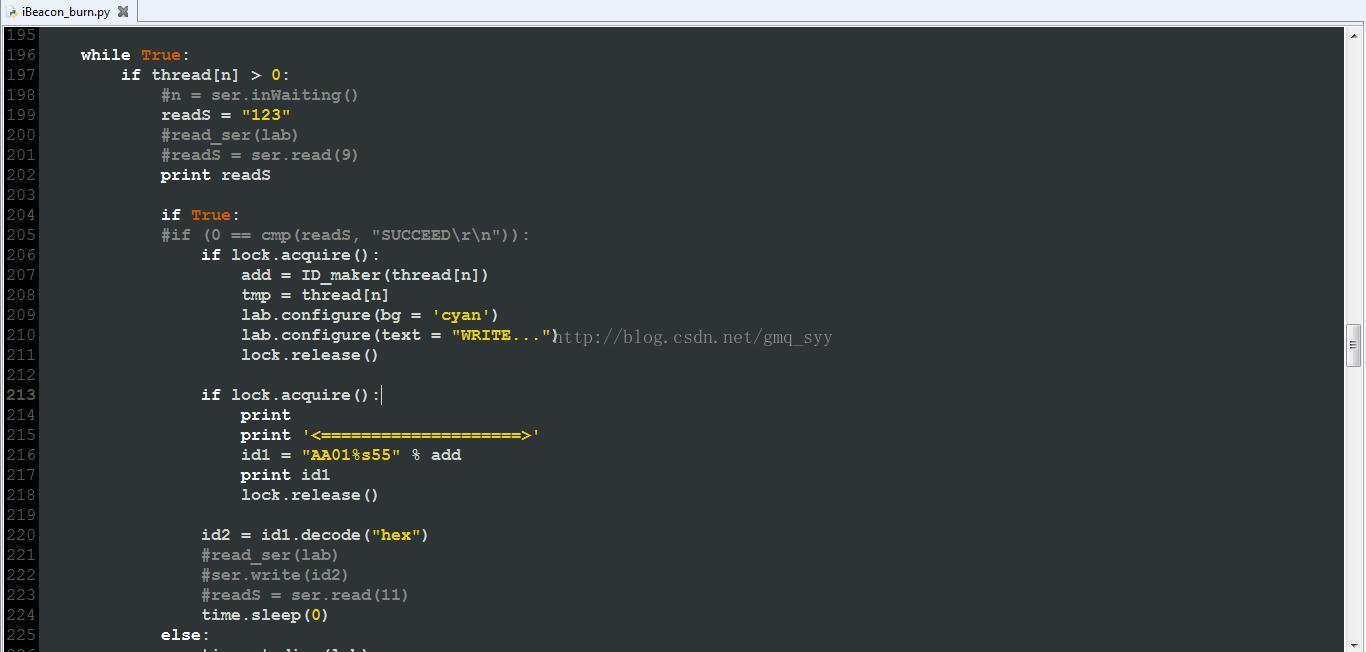Click 'lock.release()' on line 218
The height and width of the screenshot is (652, 1366).
310,495
